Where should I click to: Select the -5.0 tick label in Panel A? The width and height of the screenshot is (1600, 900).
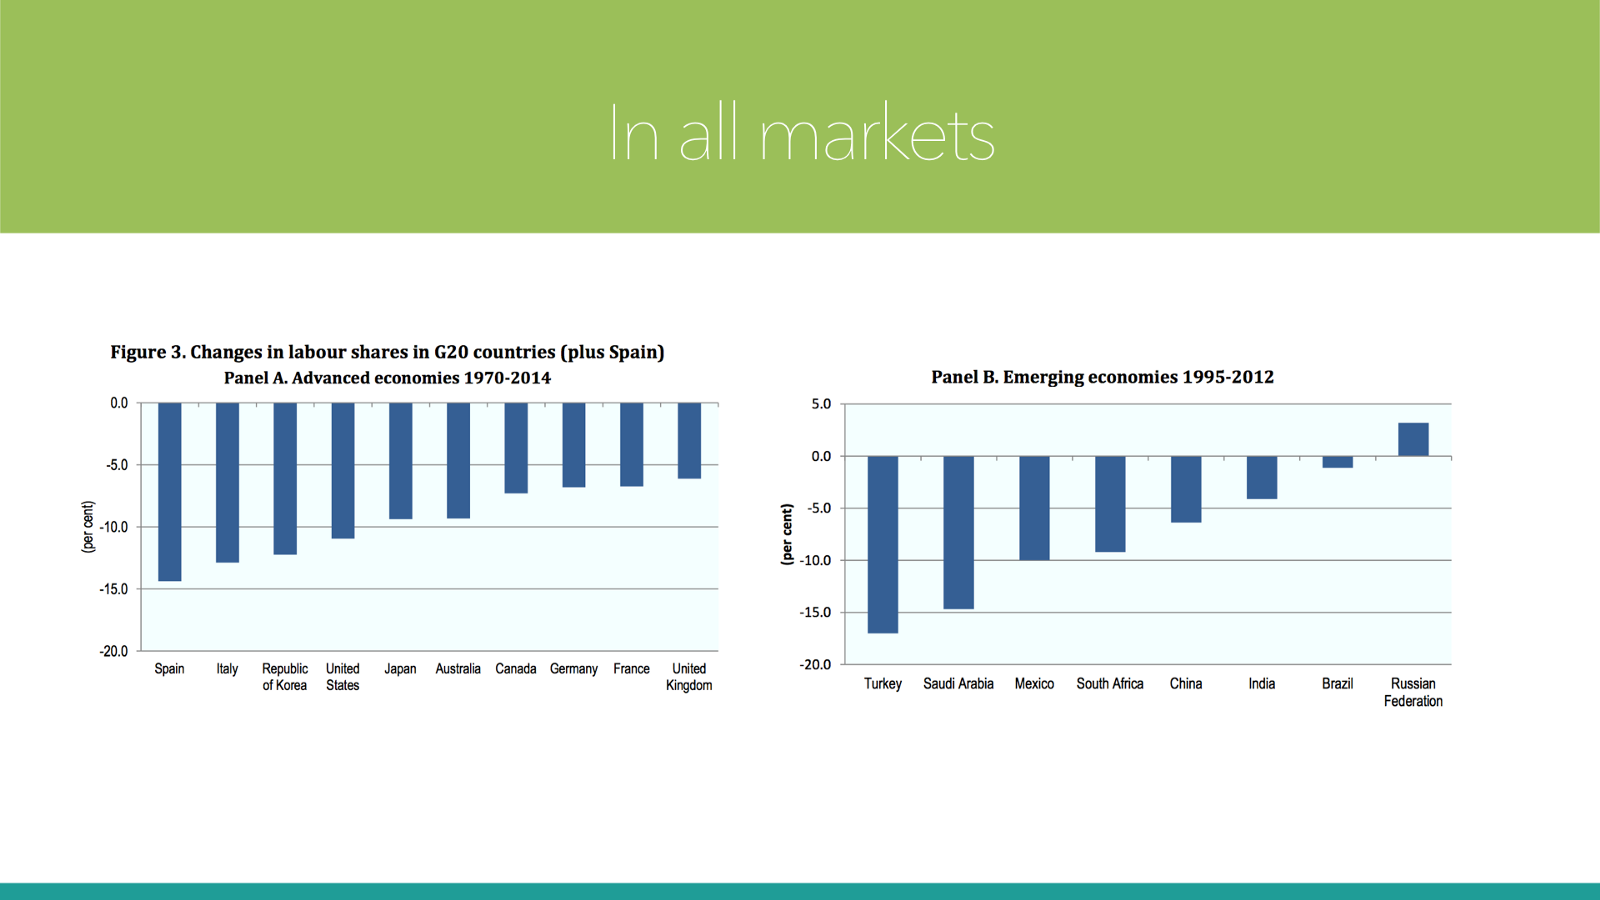(117, 465)
